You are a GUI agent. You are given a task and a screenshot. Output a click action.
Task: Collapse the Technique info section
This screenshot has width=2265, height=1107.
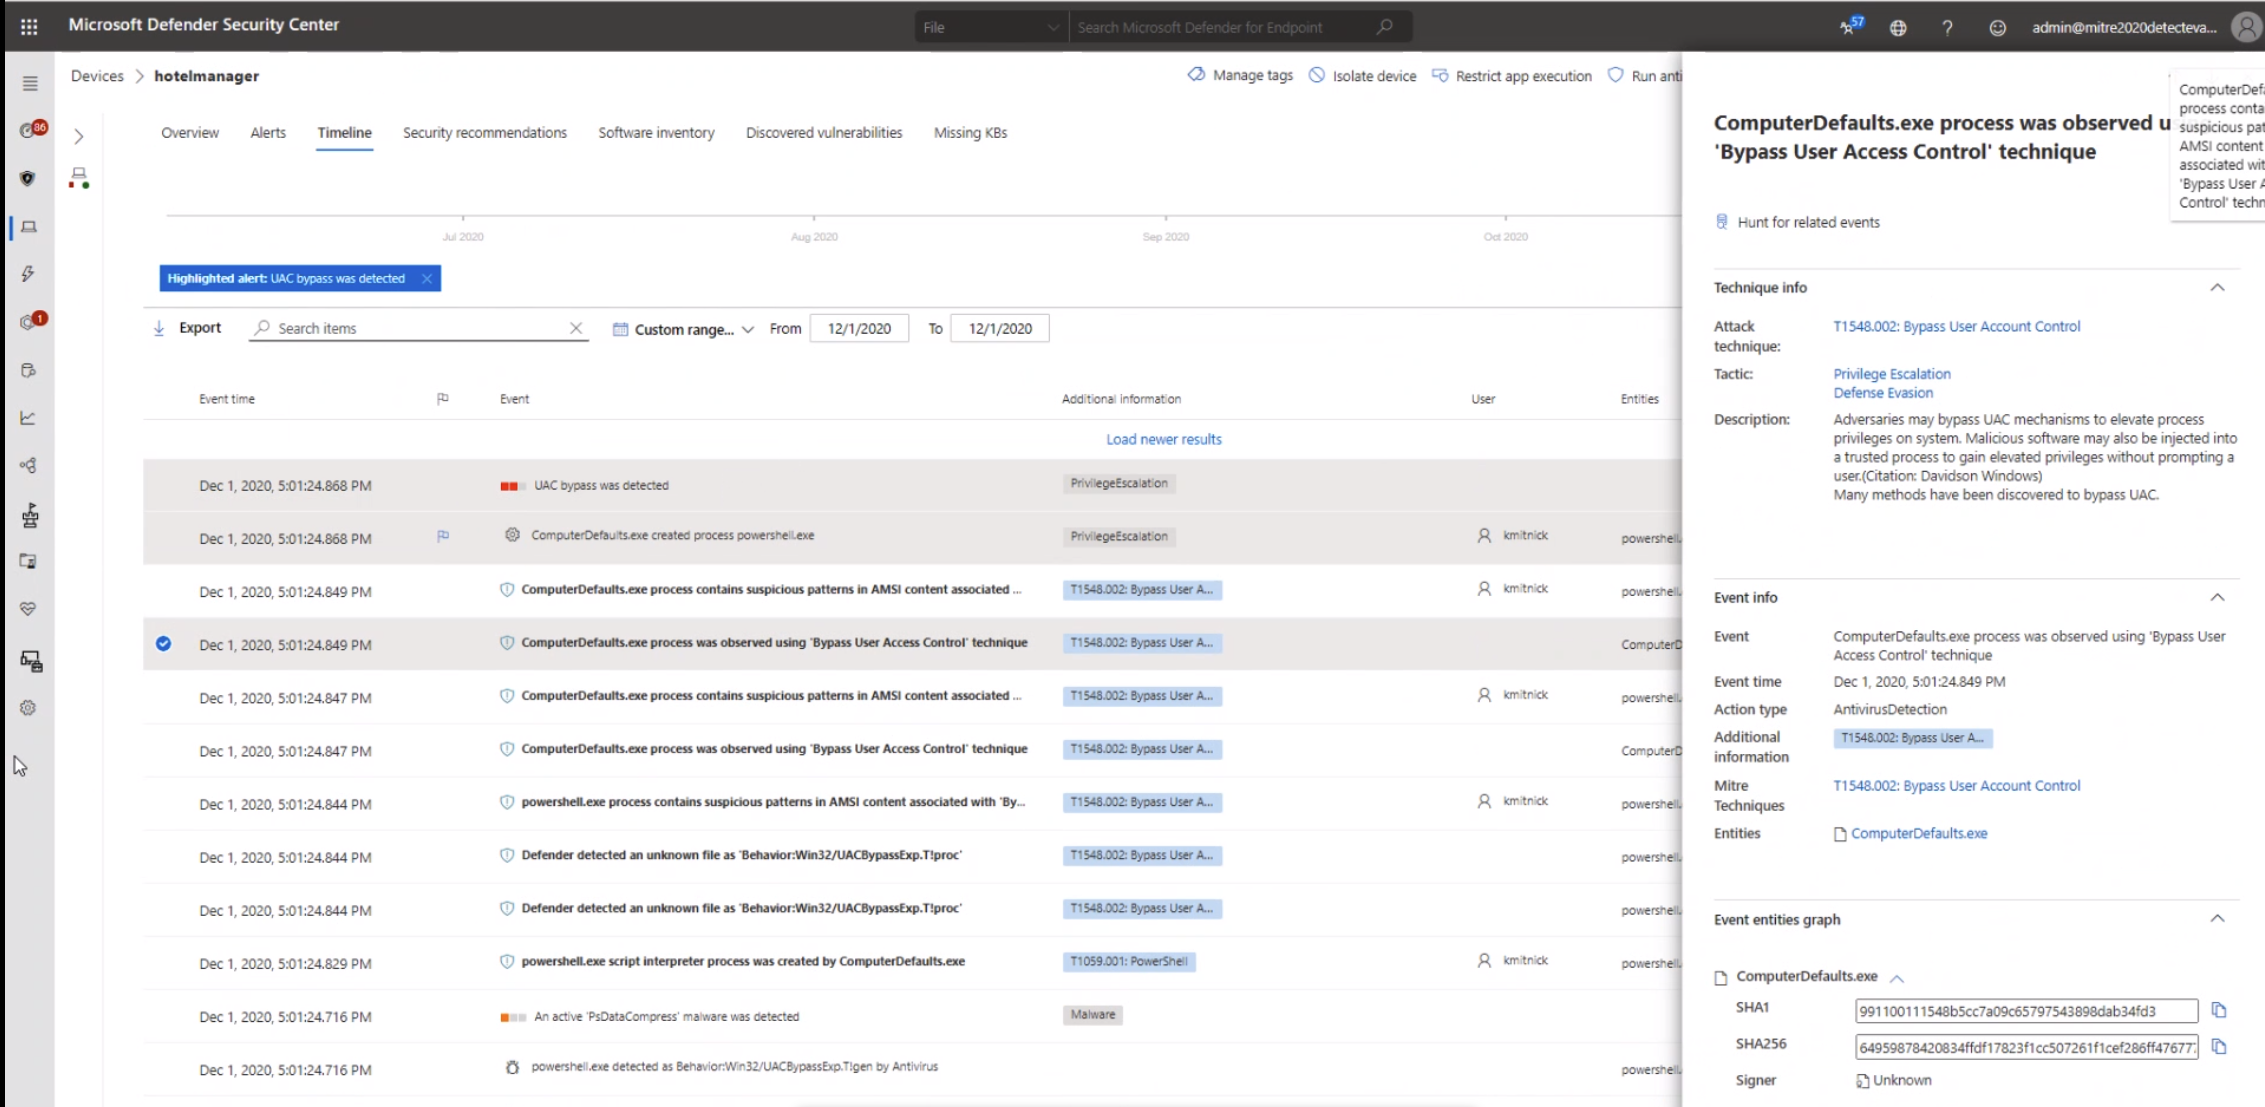[x=2217, y=288]
